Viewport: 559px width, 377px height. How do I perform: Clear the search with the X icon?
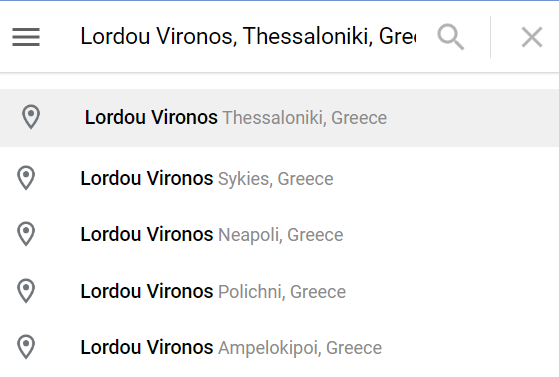pyautogui.click(x=532, y=37)
